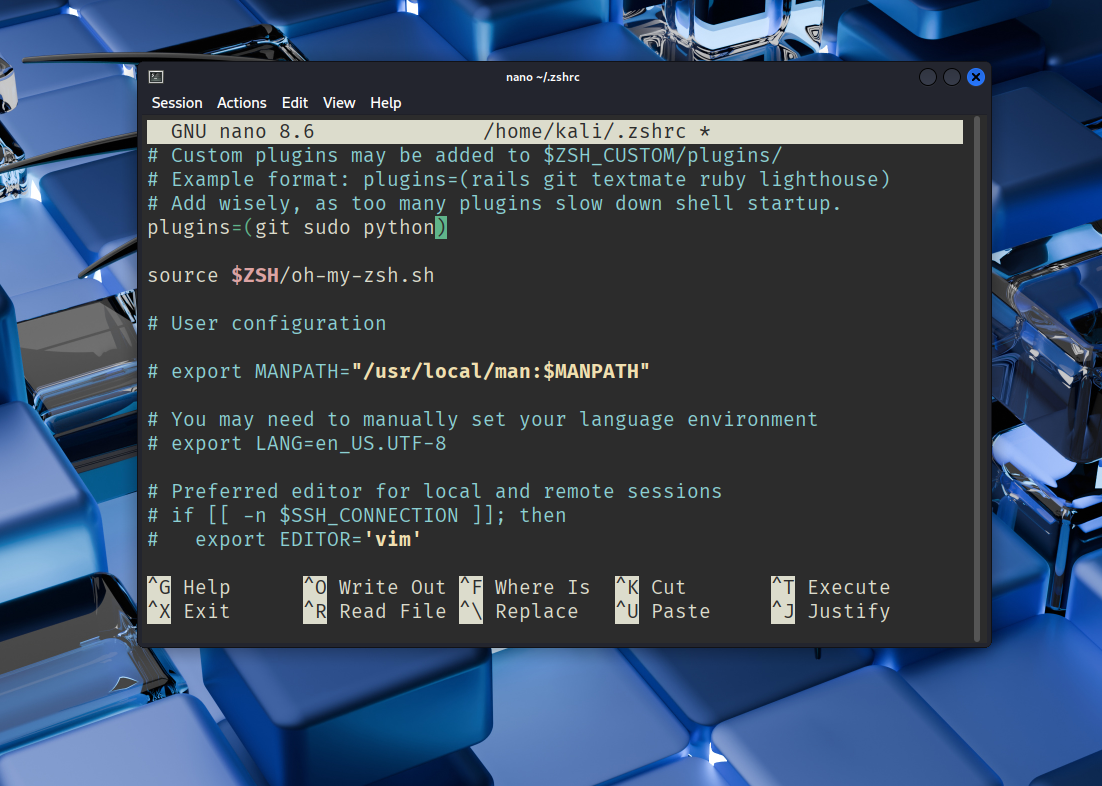Click the 'Example format: plugins=' comment line

point(519,179)
